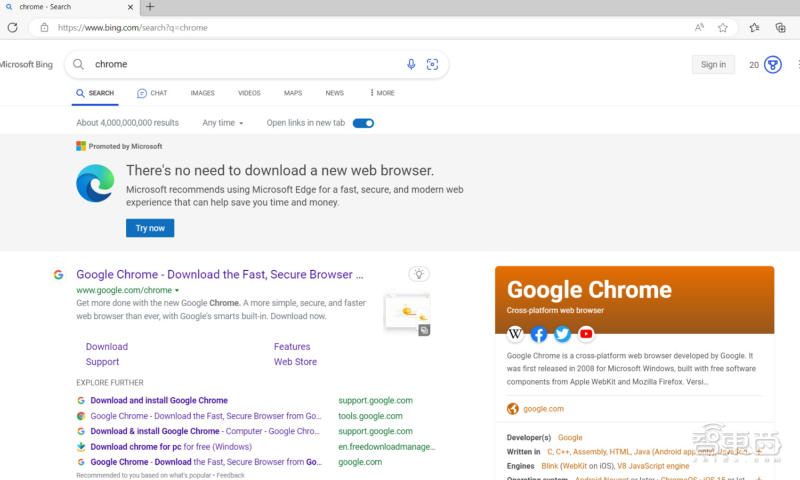View site information via the lock icon
This screenshot has width=800, height=480.
(44, 28)
